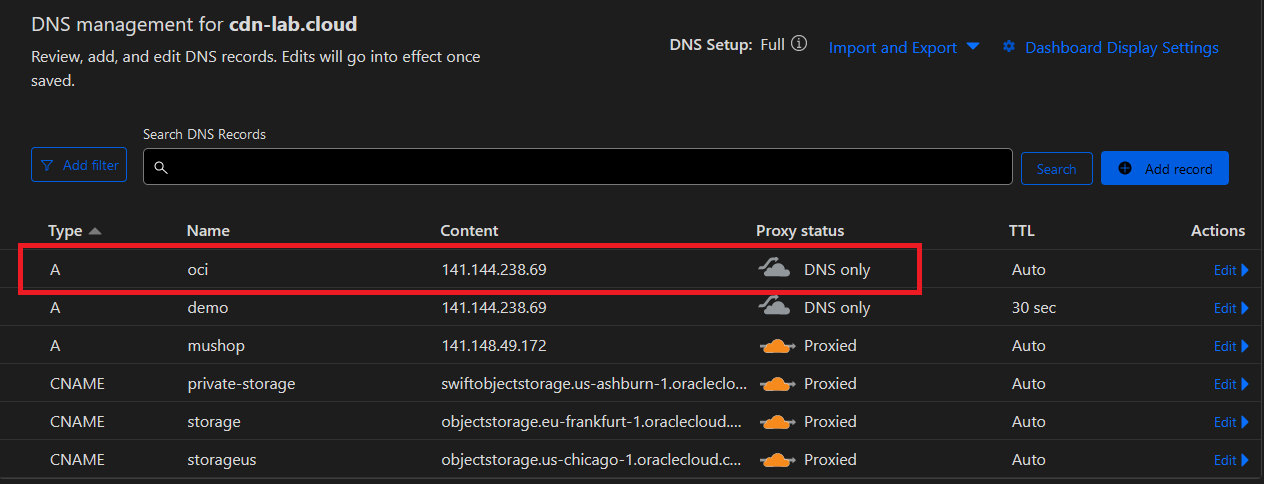
Task: Click the grey DNS only cloud for oci
Action: tap(776, 269)
